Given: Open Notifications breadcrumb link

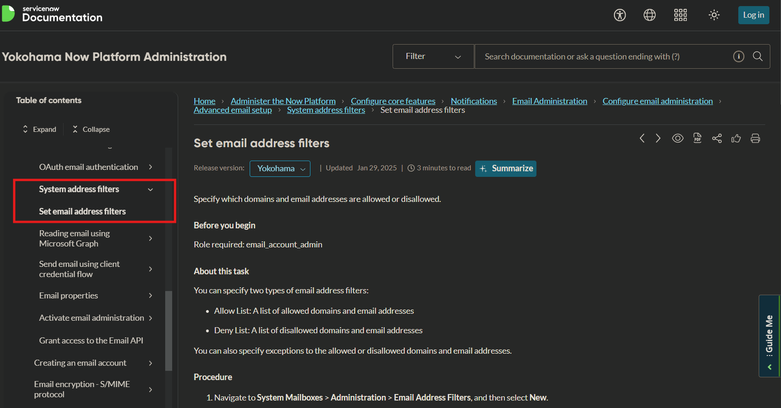Looking at the screenshot, I should point(474,101).
